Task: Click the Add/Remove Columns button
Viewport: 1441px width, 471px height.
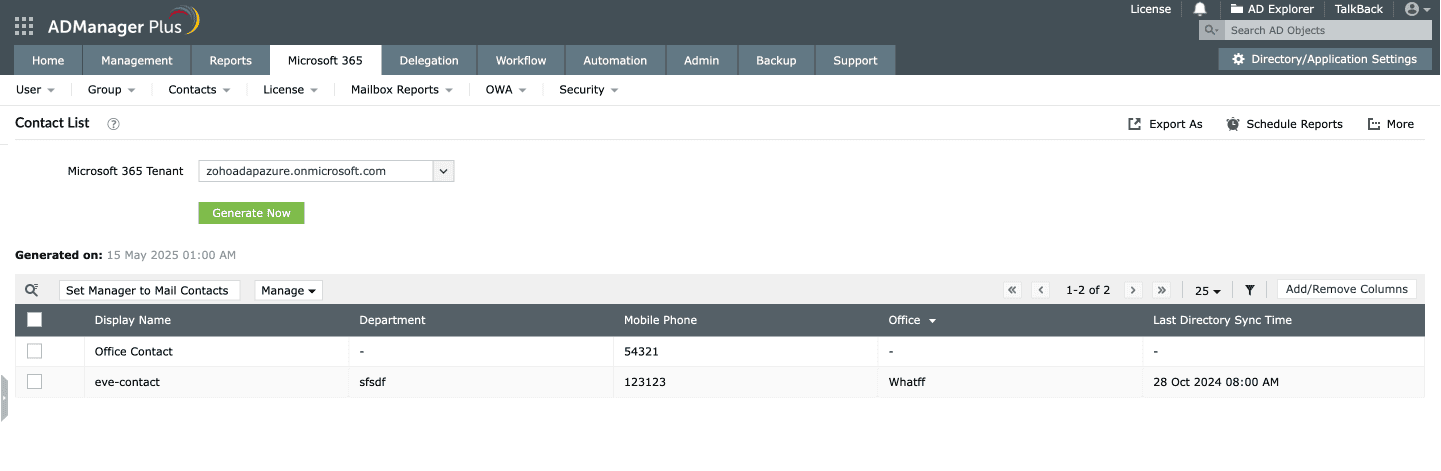Action: coord(1346,289)
